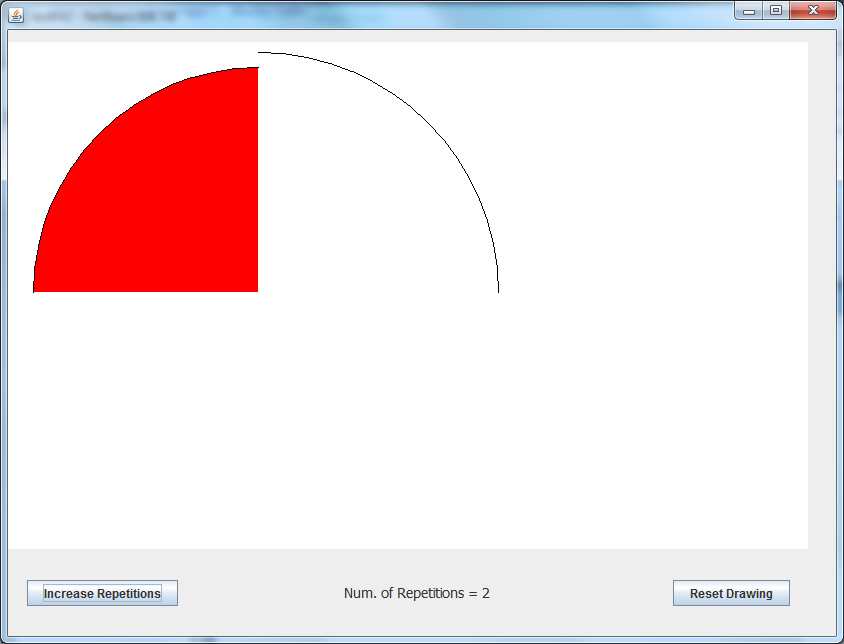
Task: Click the gray panel between label and Reset Drawing
Action: (x=580, y=593)
